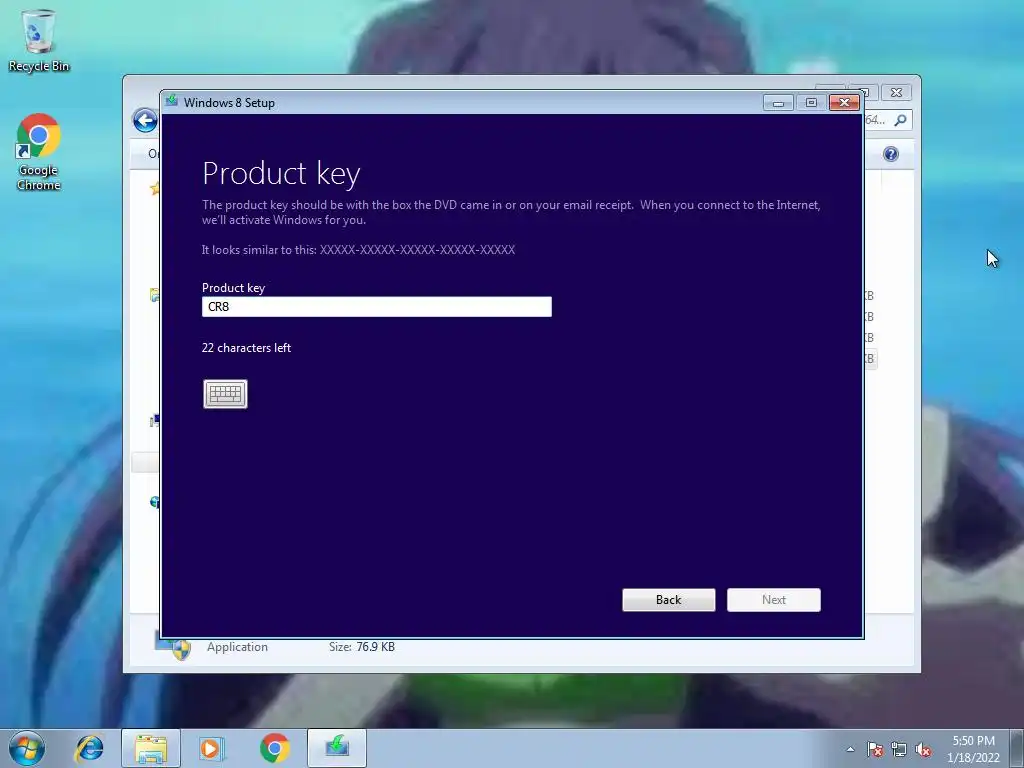Click the '76.9 KB' size value
Screen dimensions: 1024x768
pyautogui.click(x=376, y=647)
